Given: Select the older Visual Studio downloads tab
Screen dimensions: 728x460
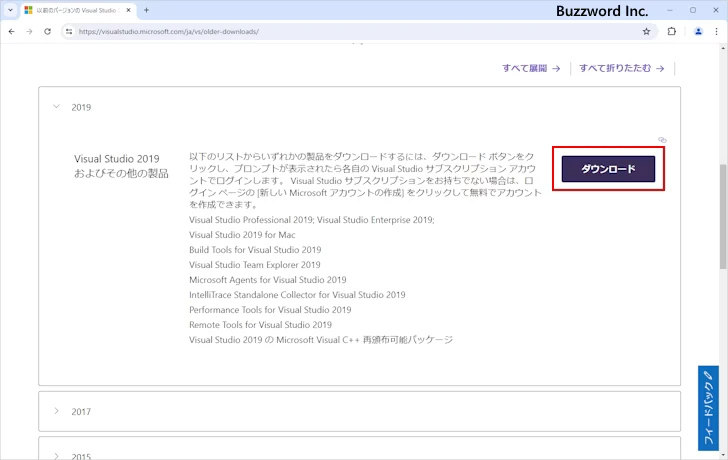Looking at the screenshot, I should tap(79, 10).
